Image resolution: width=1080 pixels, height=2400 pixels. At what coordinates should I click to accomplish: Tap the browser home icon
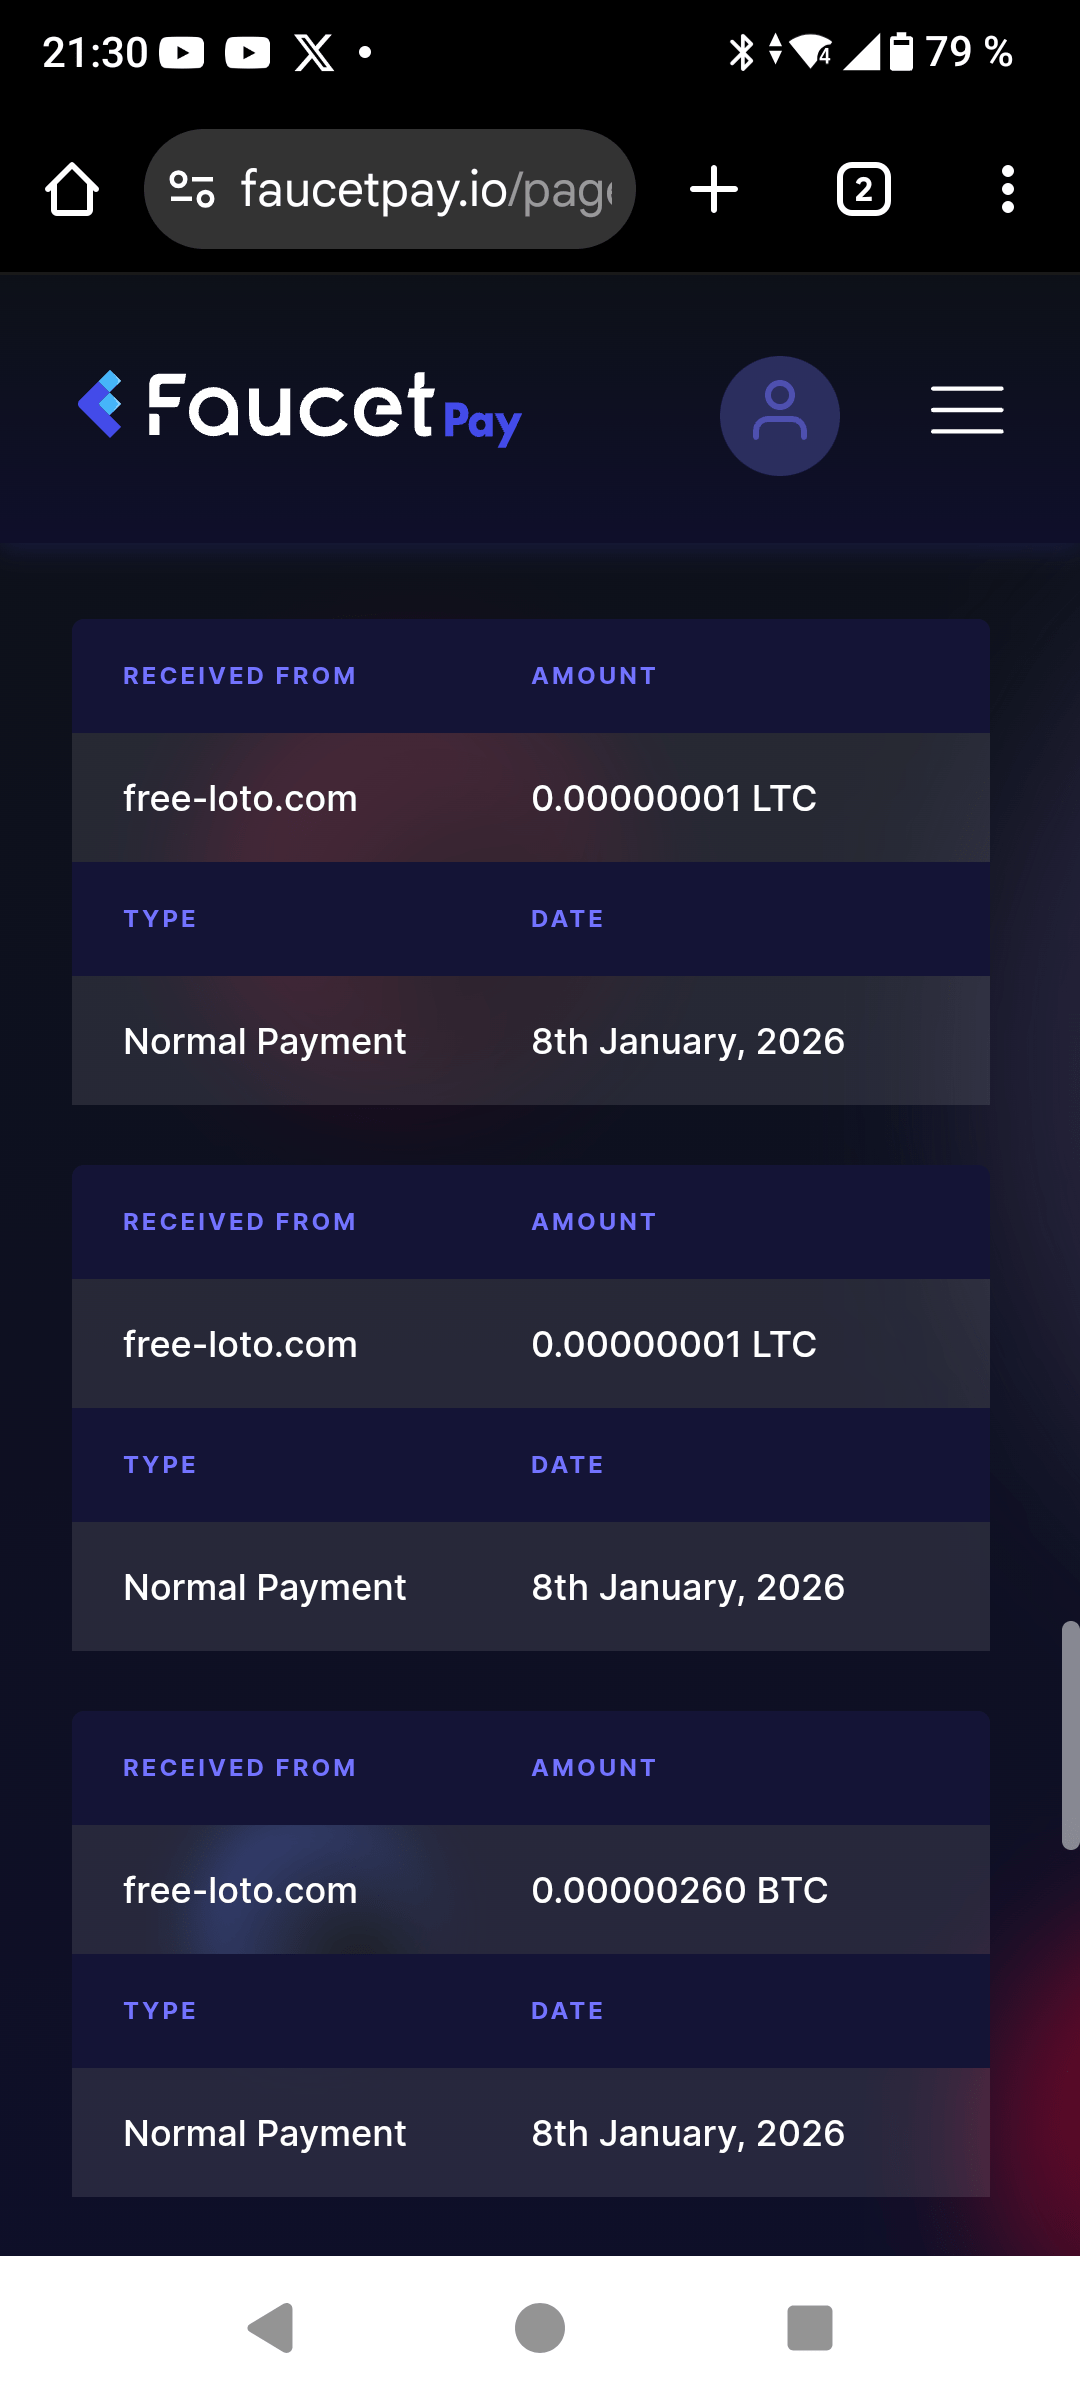coord(72,189)
